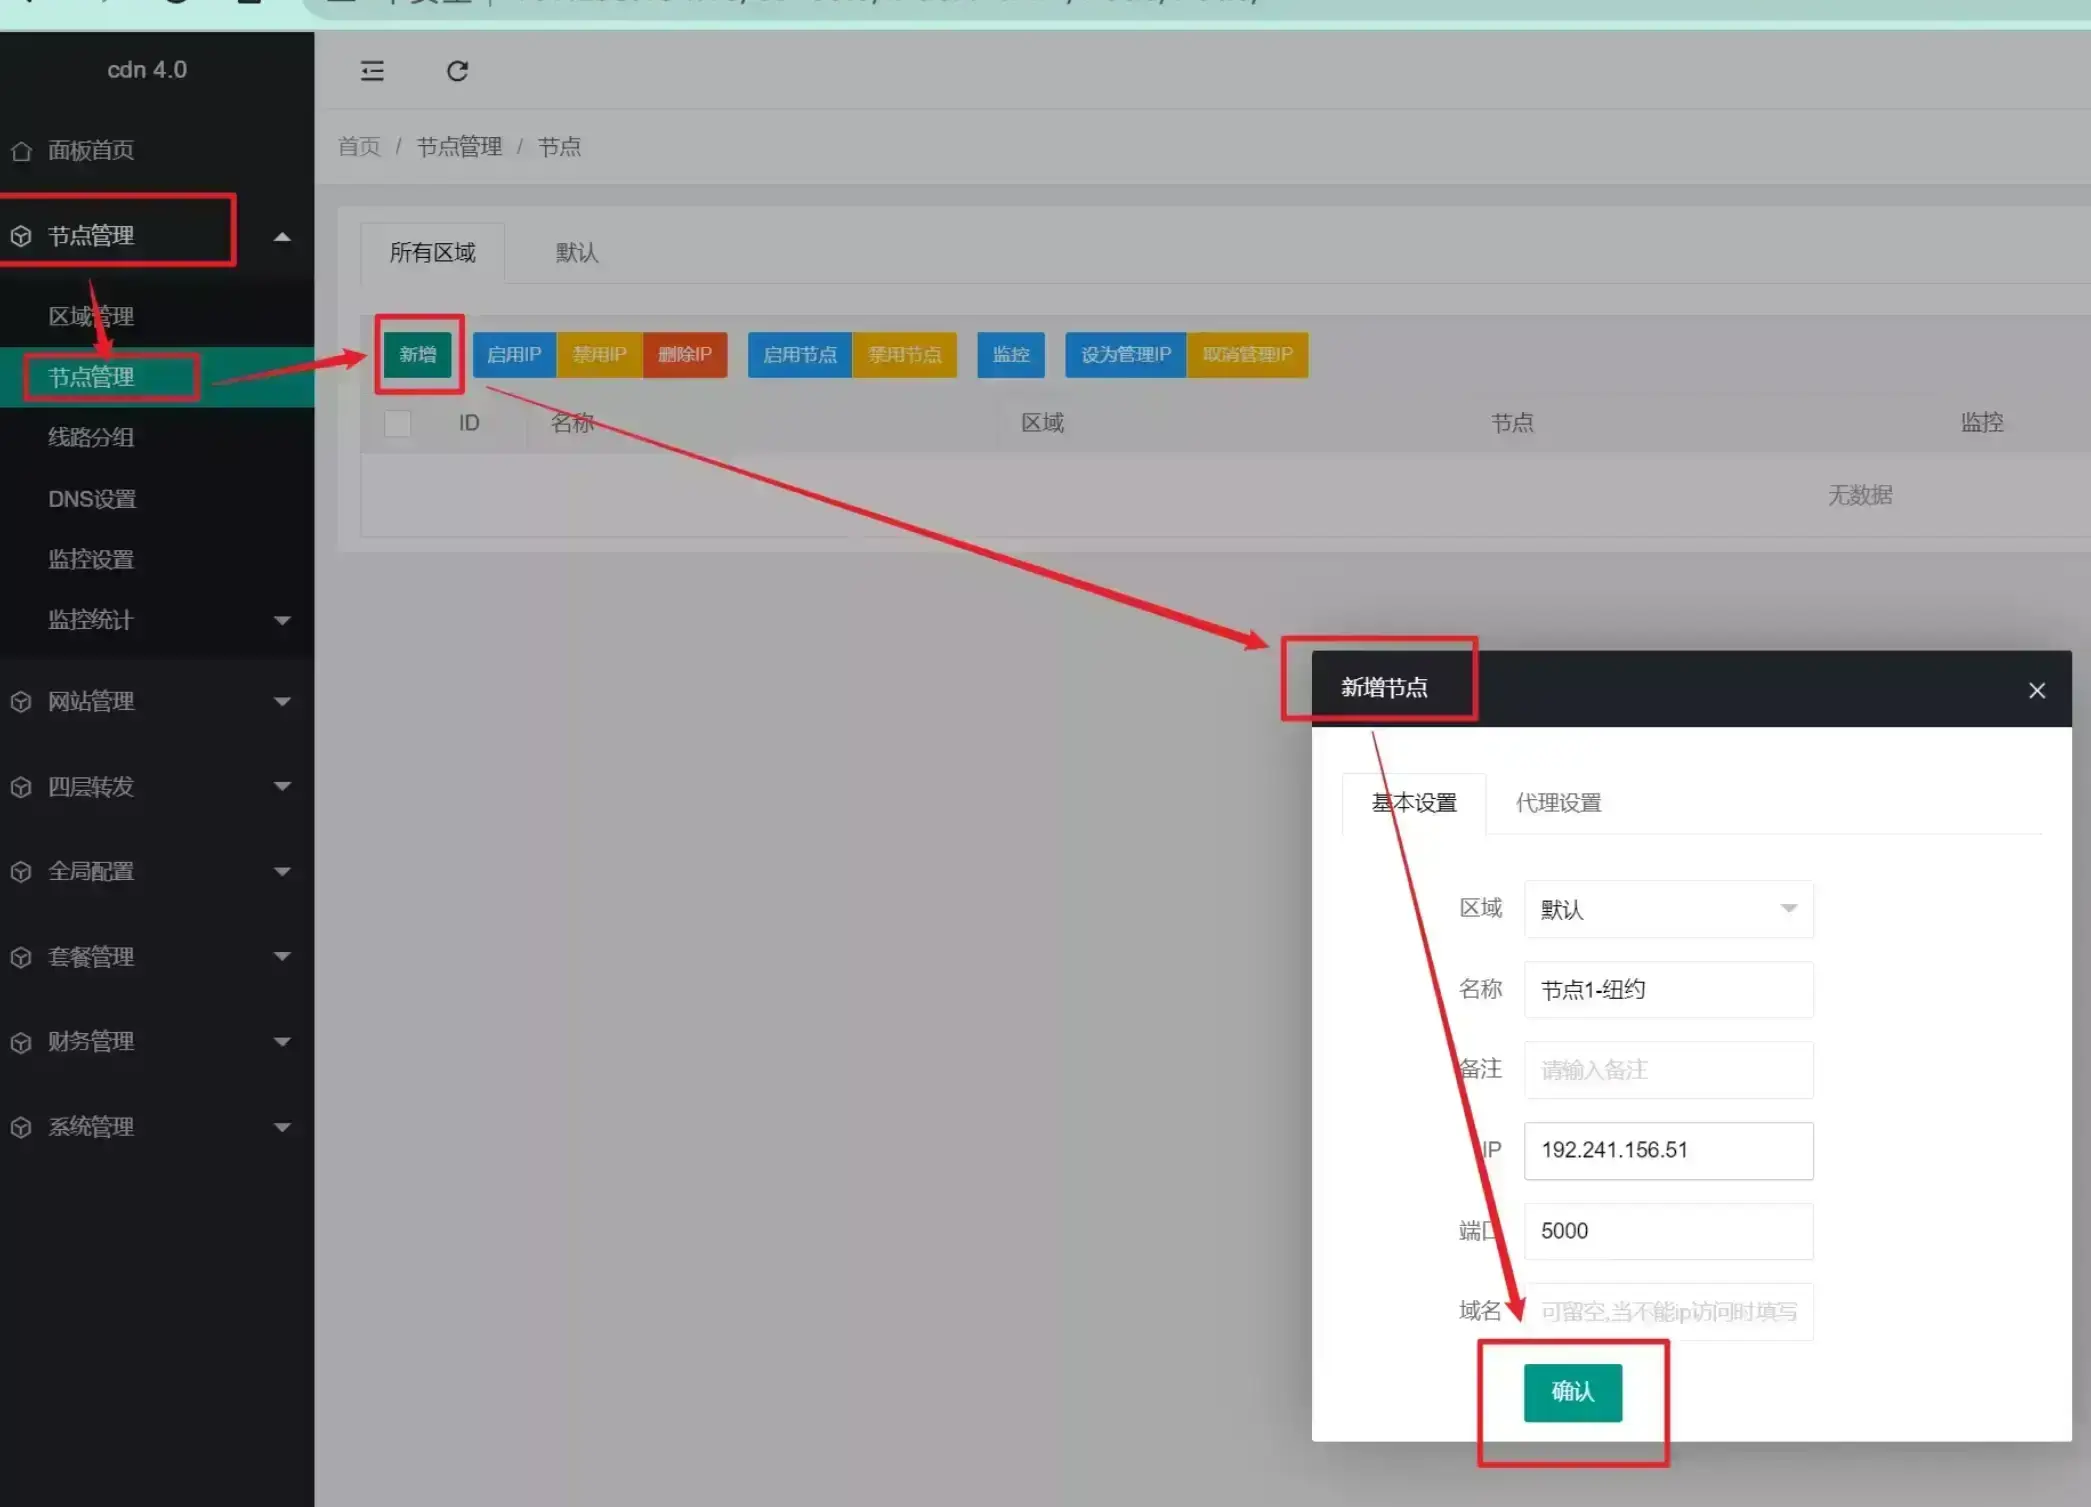Collapse the 节点管理 sidebar section arrow
The image size is (2091, 1507).
pyautogui.click(x=282, y=237)
